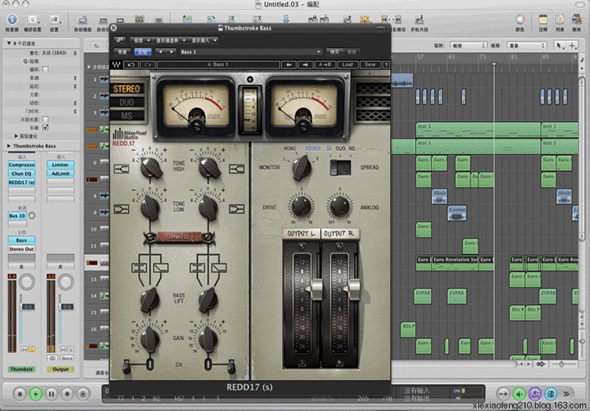Go to next preset with right arrow
Viewport: 590px width, 411px height.
coord(306,65)
